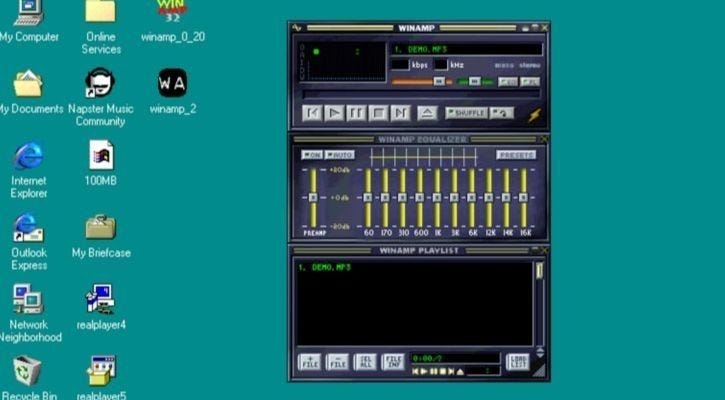Click the 12K equalizer band slider

coord(489,197)
